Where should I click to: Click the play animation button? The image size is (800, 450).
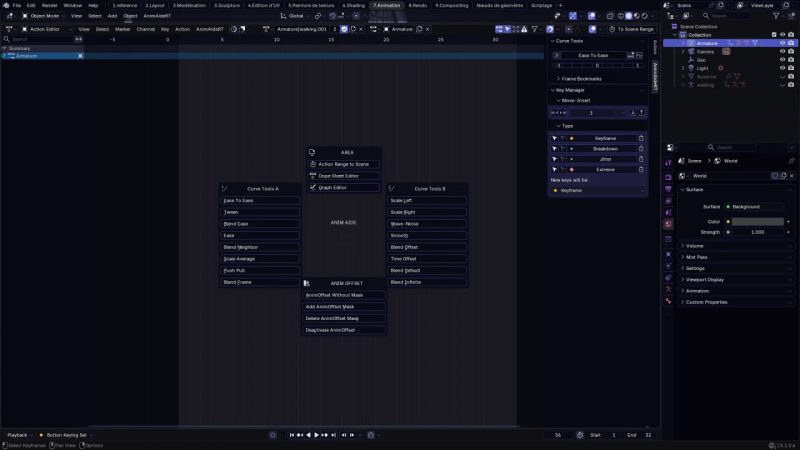[x=317, y=435]
